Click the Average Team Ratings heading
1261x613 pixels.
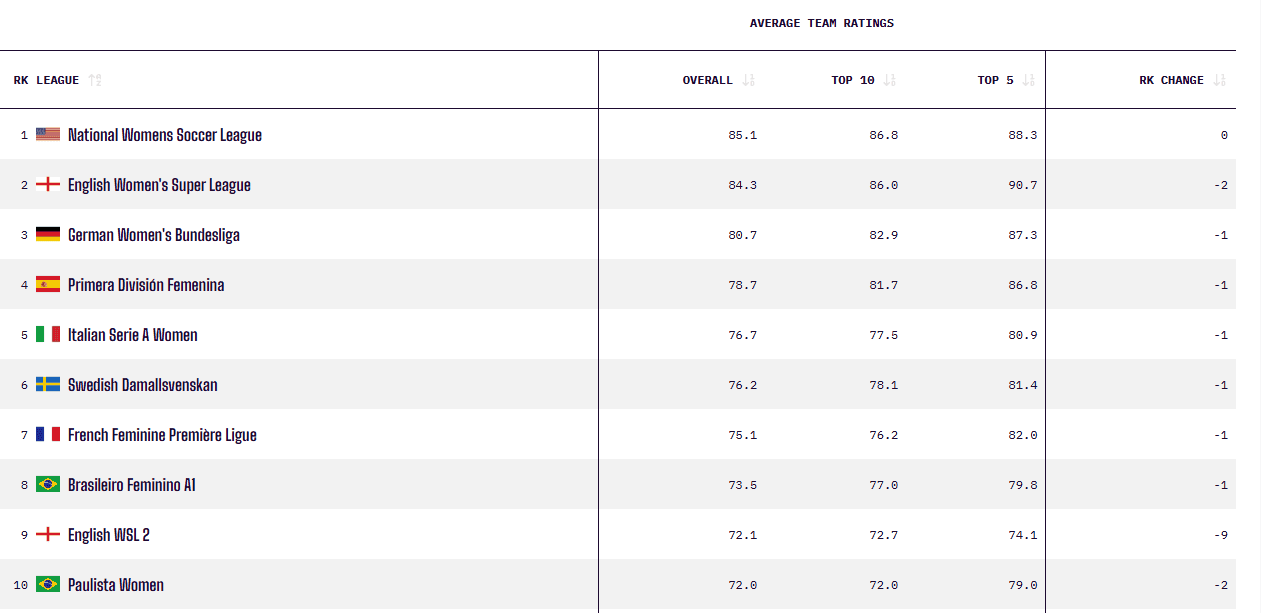click(822, 23)
